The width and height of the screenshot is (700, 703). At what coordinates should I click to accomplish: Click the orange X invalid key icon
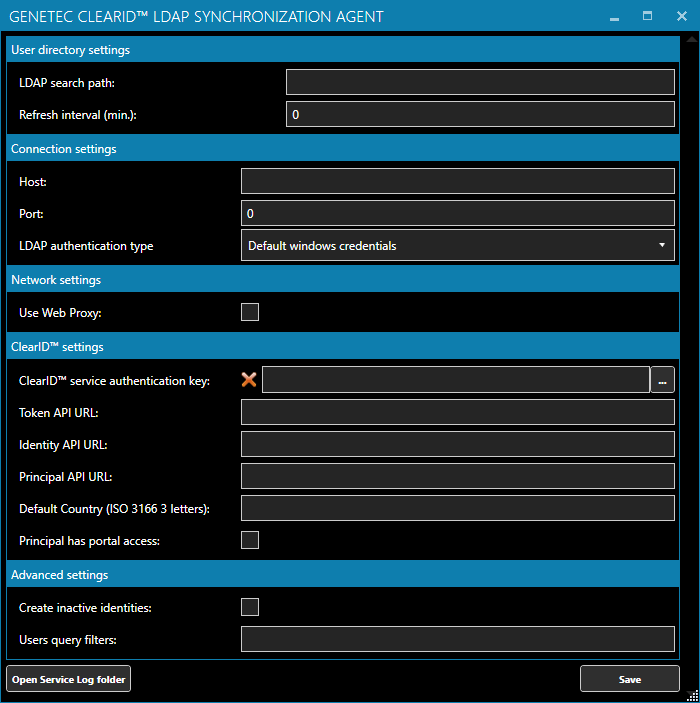(x=249, y=380)
